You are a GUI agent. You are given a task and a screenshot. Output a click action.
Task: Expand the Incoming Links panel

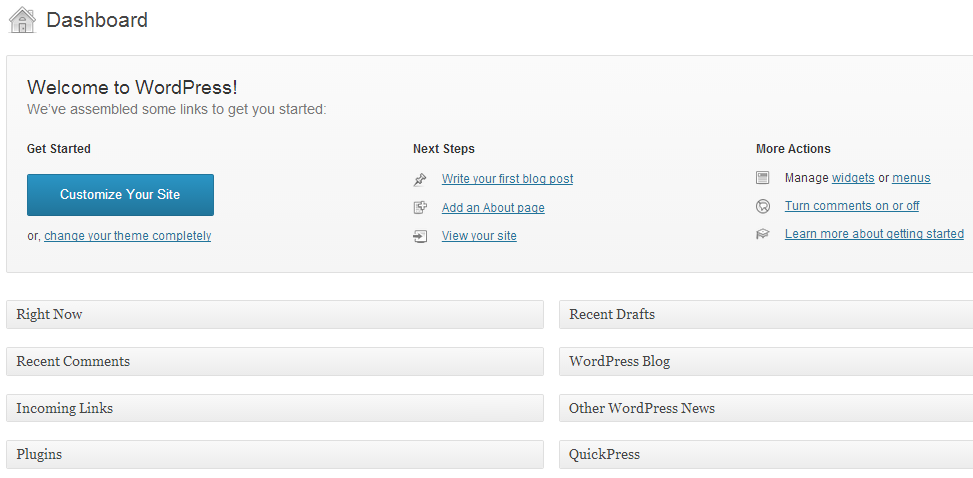275,408
